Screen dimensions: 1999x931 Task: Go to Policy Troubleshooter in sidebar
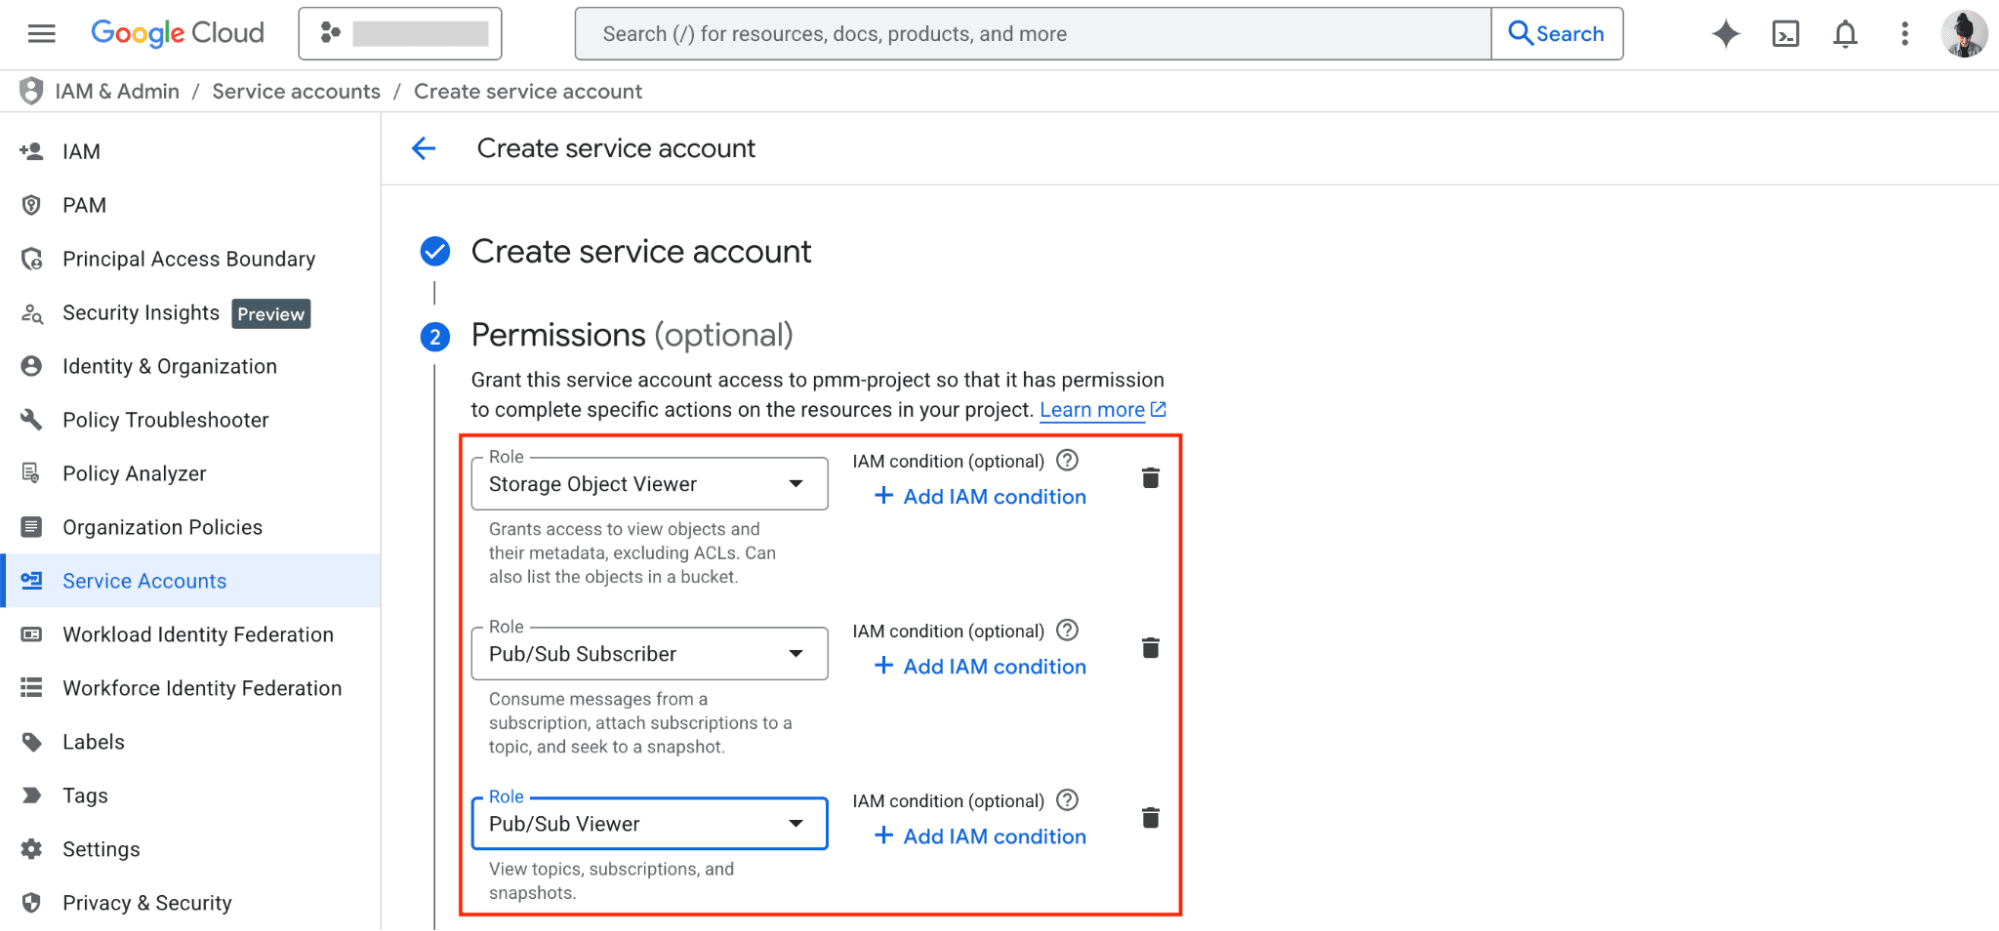click(165, 420)
